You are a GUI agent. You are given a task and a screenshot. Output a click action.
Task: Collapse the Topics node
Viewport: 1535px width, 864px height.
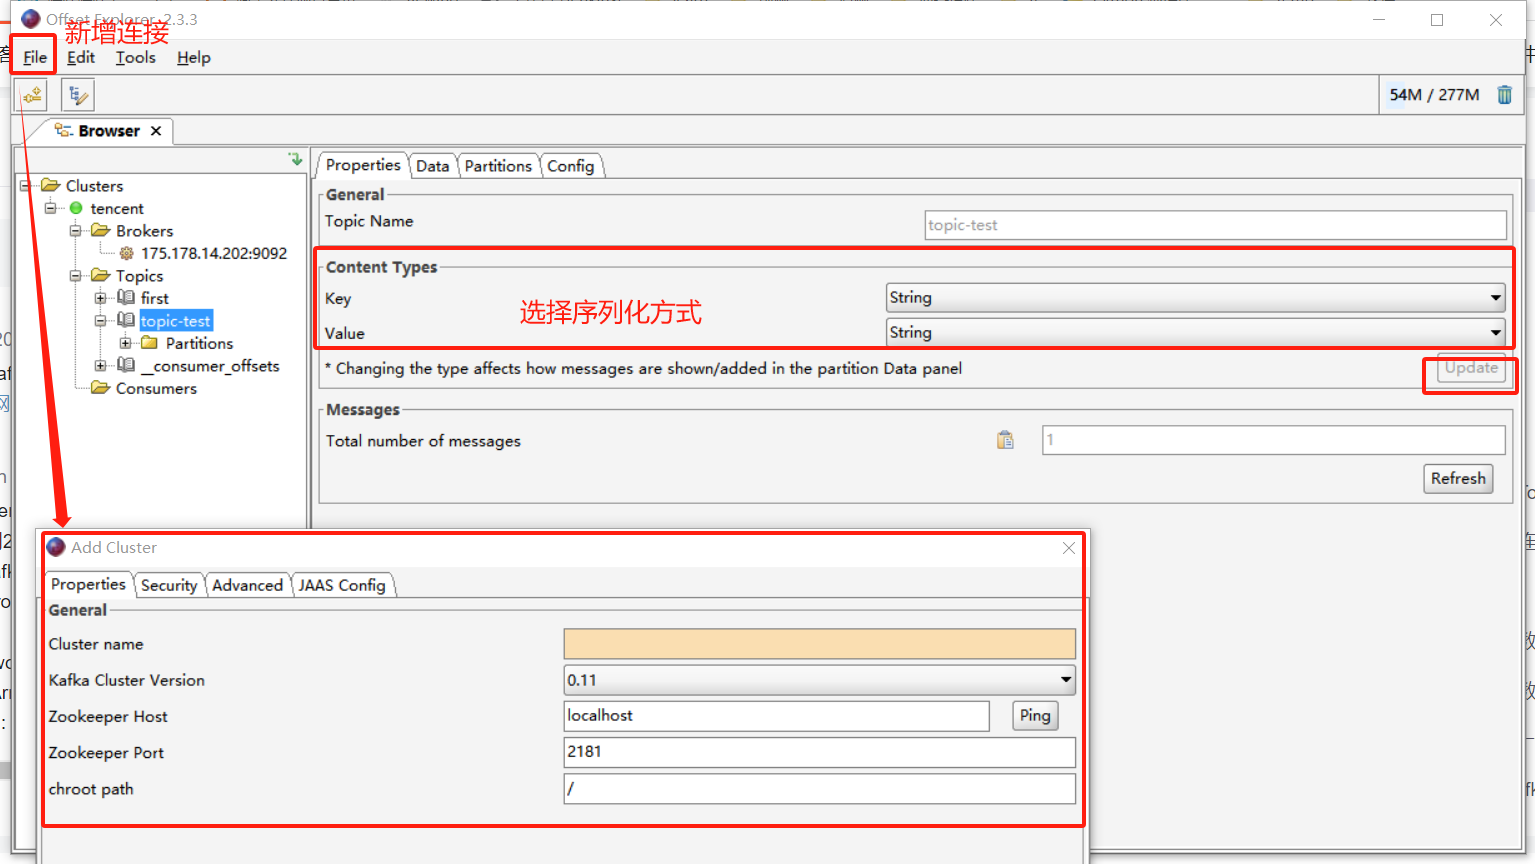76,275
